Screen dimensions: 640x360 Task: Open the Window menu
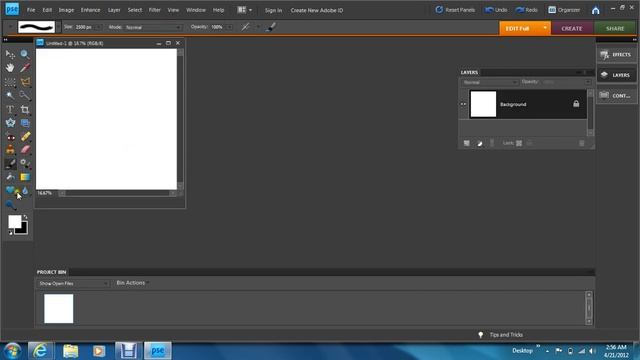[x=196, y=10]
